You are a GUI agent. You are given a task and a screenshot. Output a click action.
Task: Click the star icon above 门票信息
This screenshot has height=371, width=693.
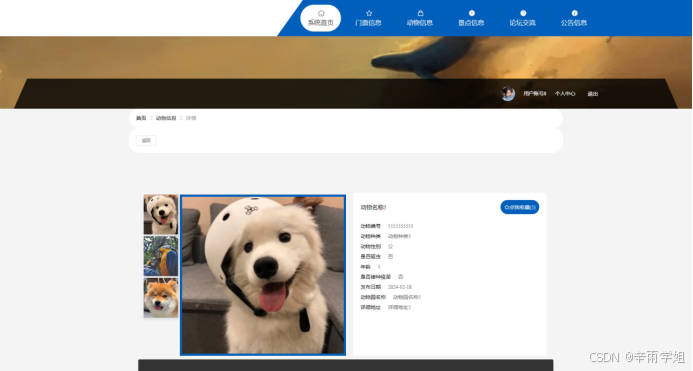[369, 13]
